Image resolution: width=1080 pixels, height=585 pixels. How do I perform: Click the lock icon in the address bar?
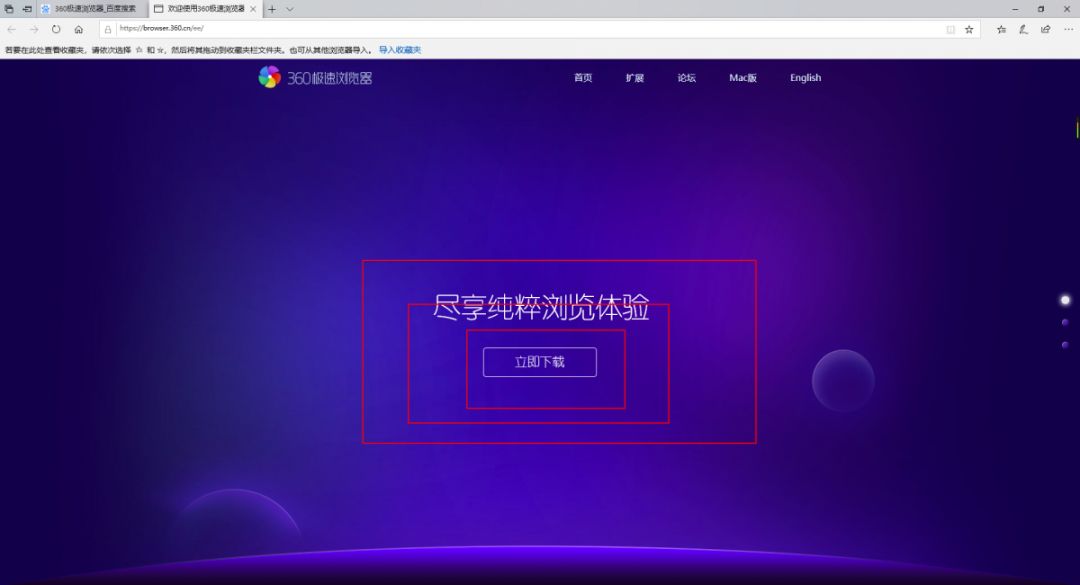[x=107, y=30]
